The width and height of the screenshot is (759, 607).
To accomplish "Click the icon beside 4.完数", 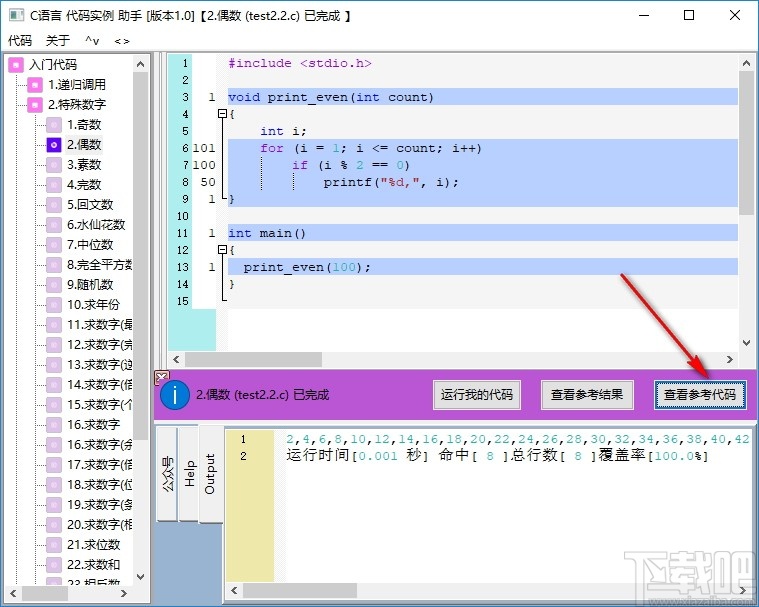I will click(54, 185).
